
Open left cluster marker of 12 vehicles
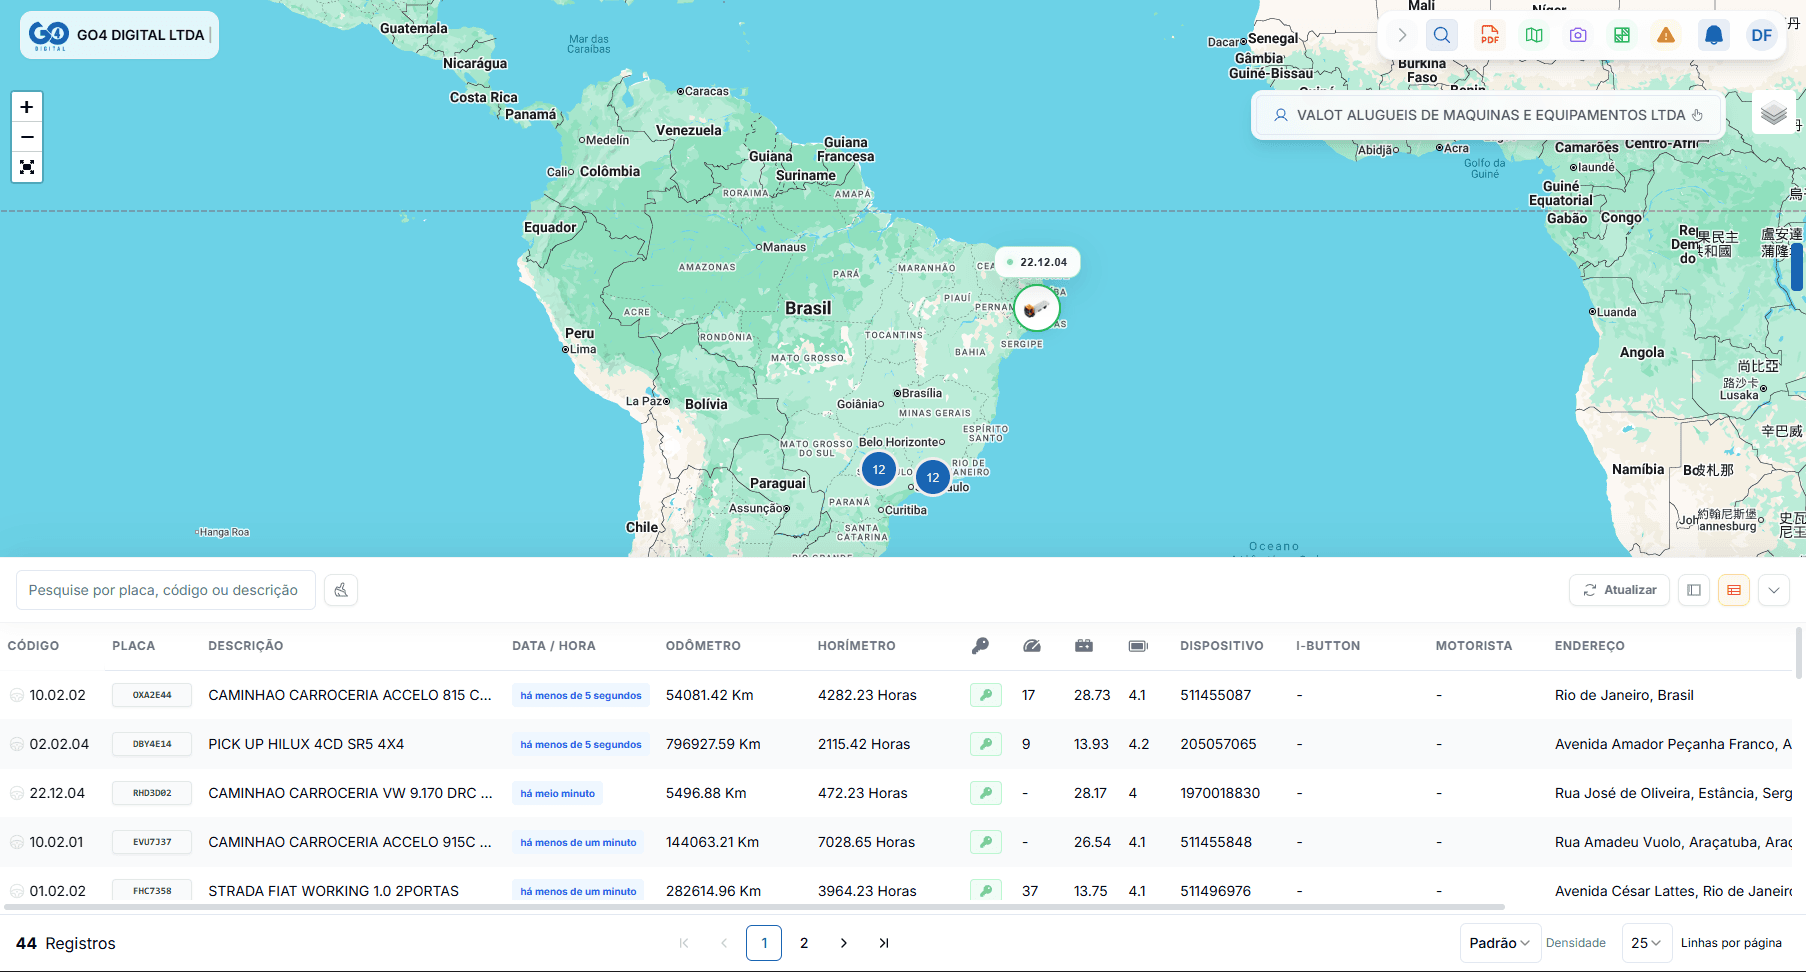pyautogui.click(x=879, y=469)
